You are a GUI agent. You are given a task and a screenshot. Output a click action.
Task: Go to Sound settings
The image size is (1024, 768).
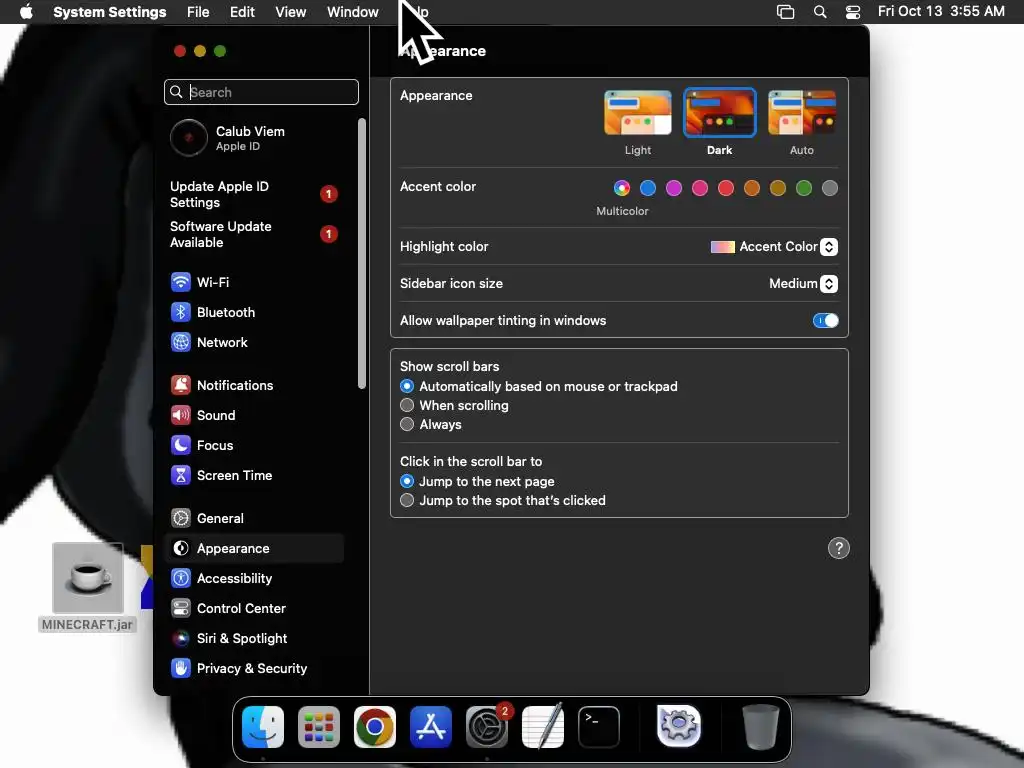(x=254, y=415)
